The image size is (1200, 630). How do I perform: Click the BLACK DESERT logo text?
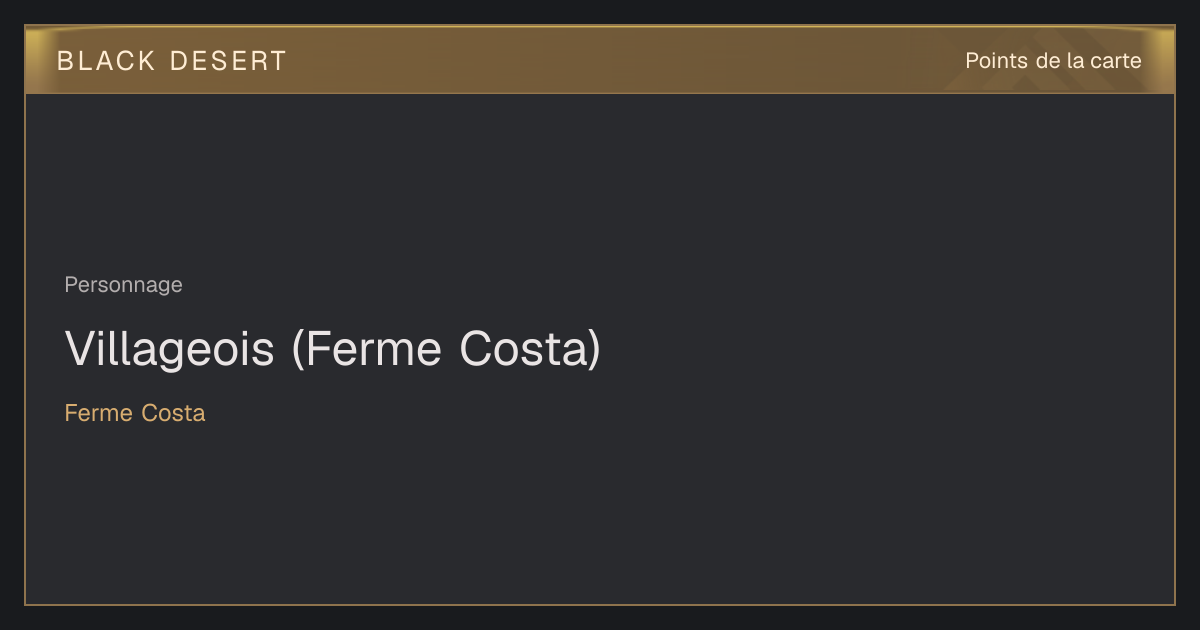pyautogui.click(x=171, y=61)
